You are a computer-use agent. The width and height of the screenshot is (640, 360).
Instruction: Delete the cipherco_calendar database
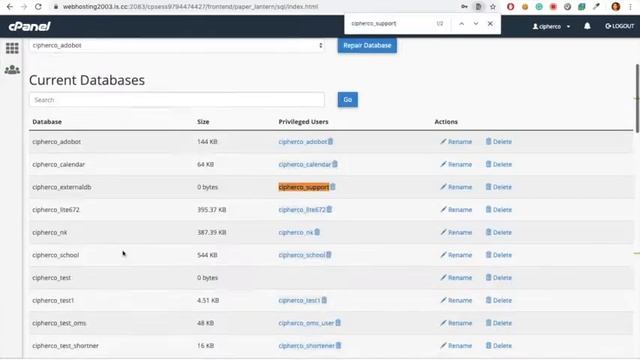tap(498, 164)
